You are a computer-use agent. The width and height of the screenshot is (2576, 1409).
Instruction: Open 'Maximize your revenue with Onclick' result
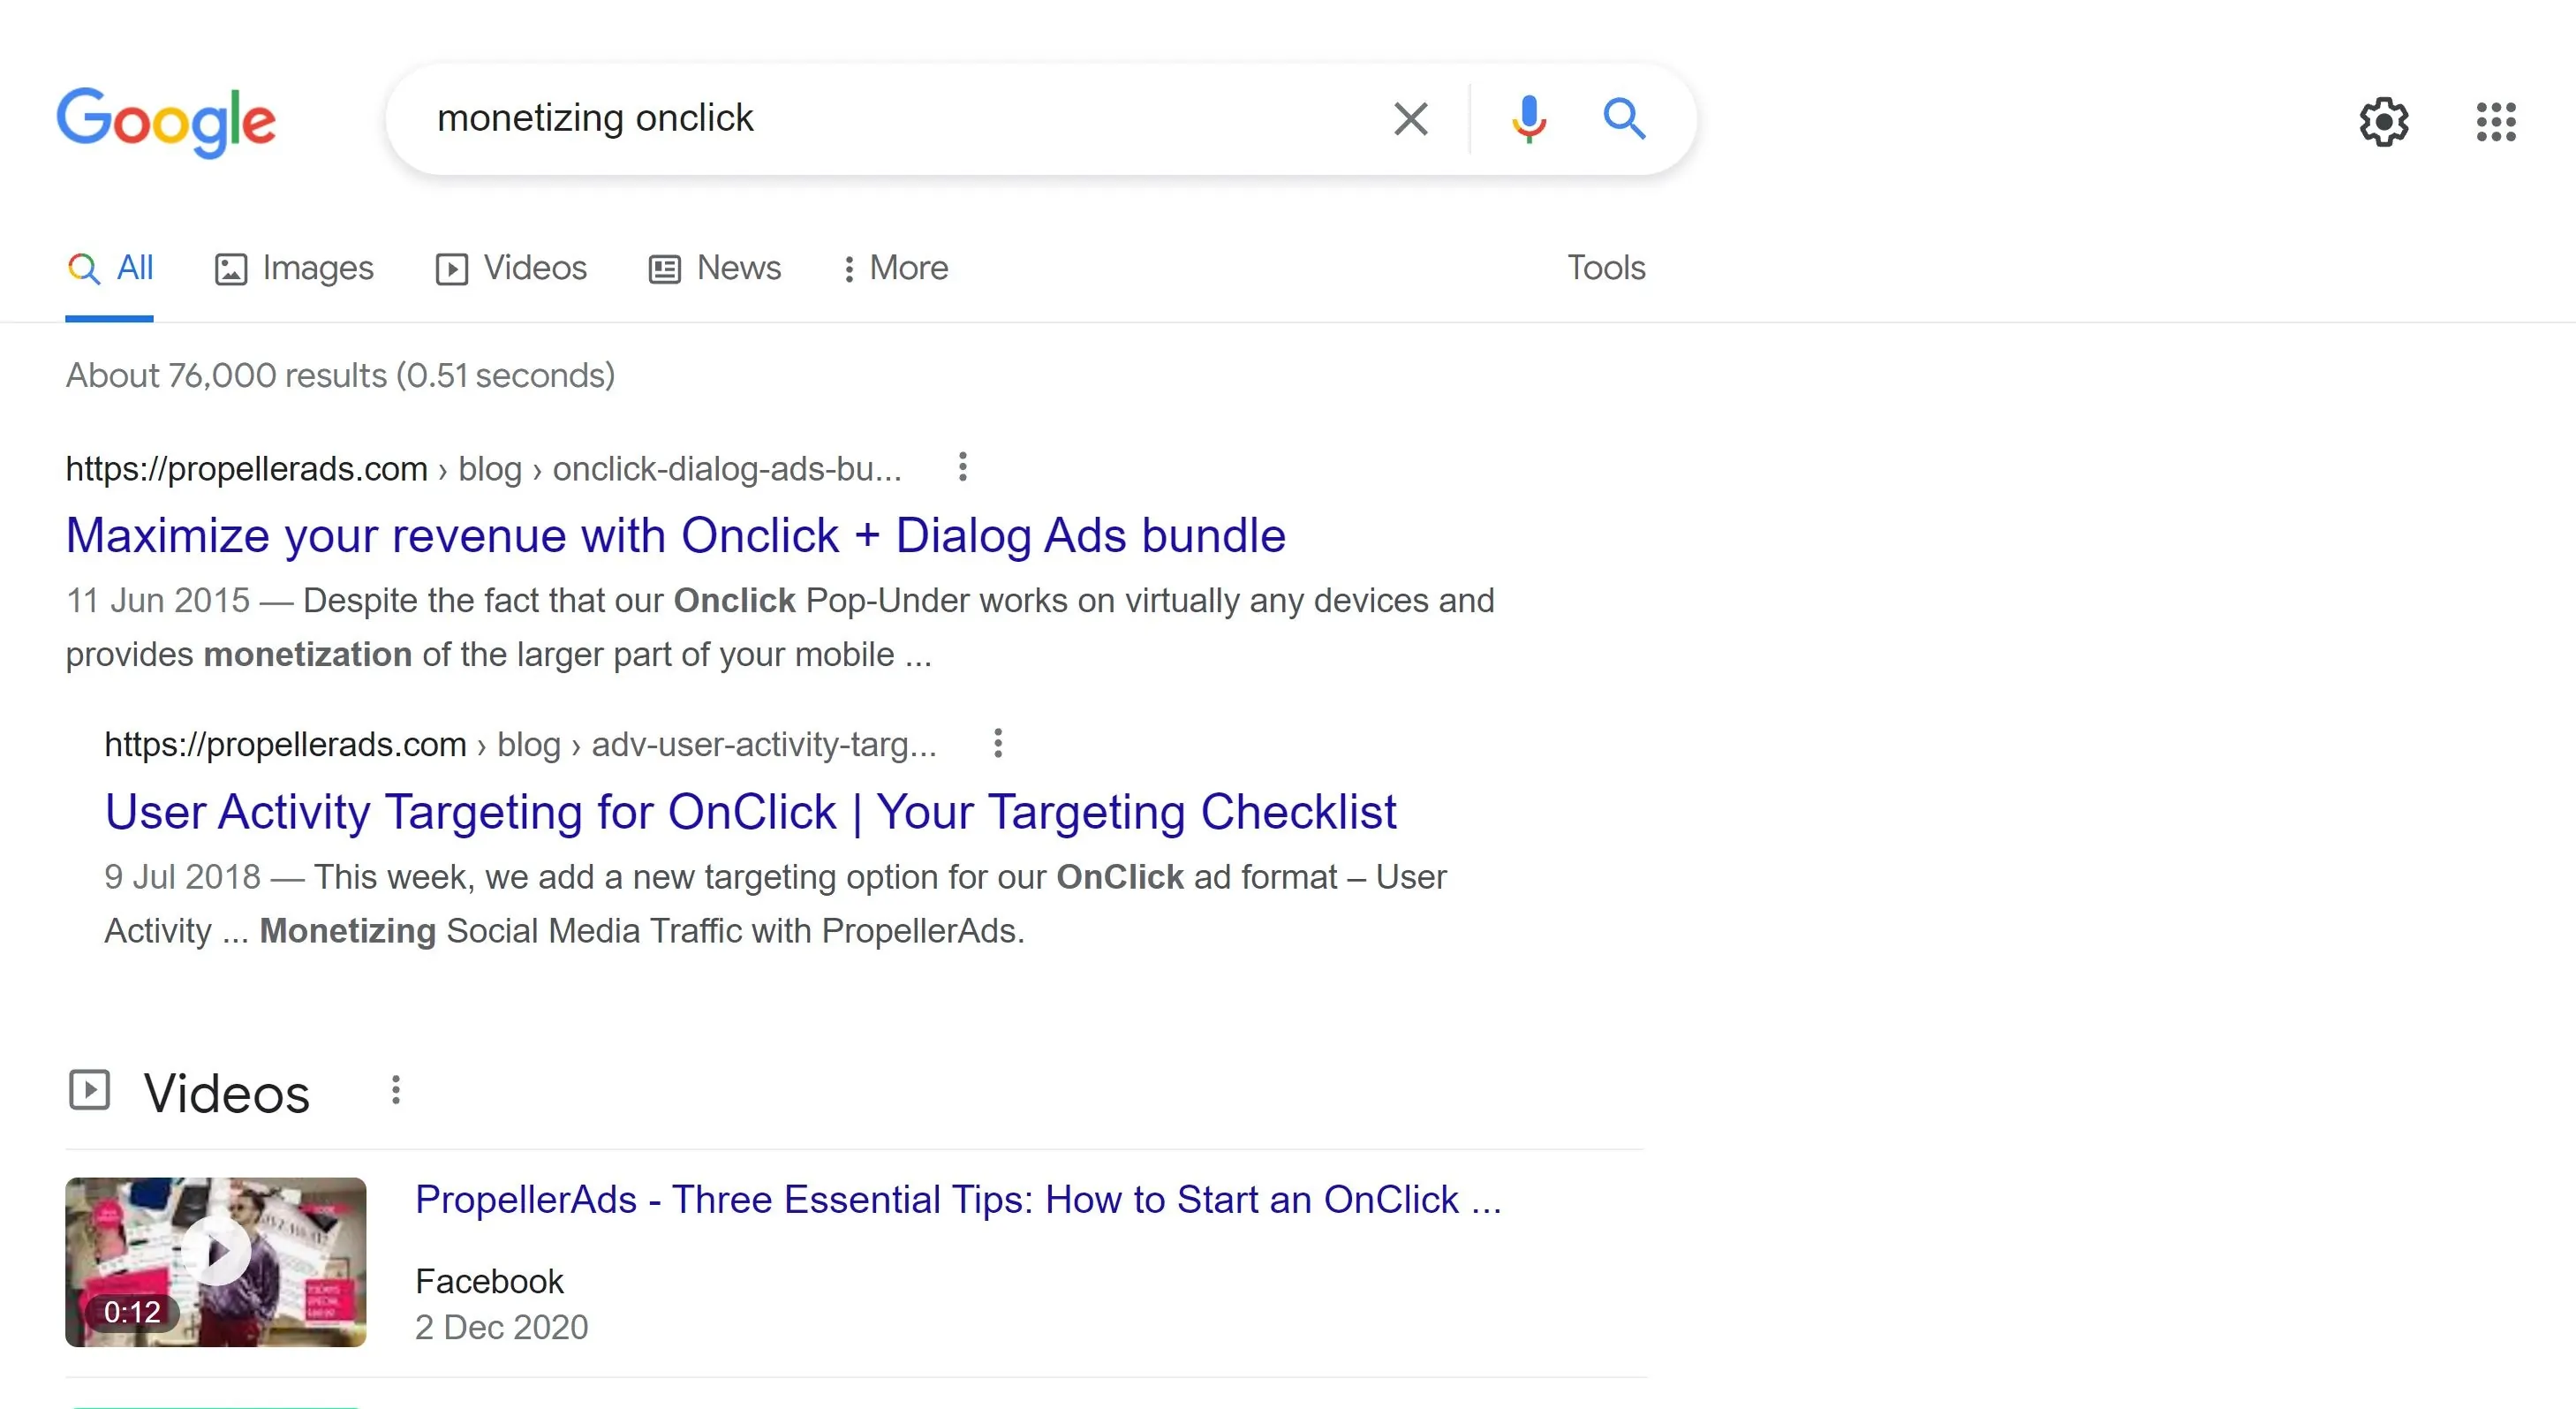click(675, 536)
